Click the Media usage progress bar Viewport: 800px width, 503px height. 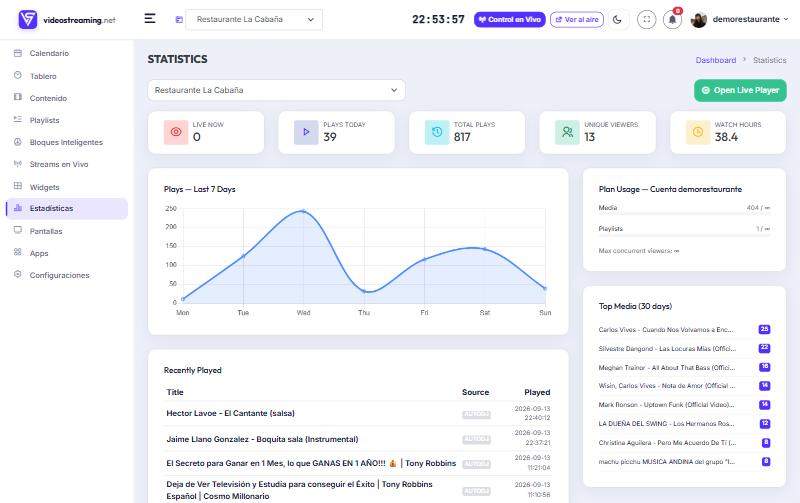684,214
